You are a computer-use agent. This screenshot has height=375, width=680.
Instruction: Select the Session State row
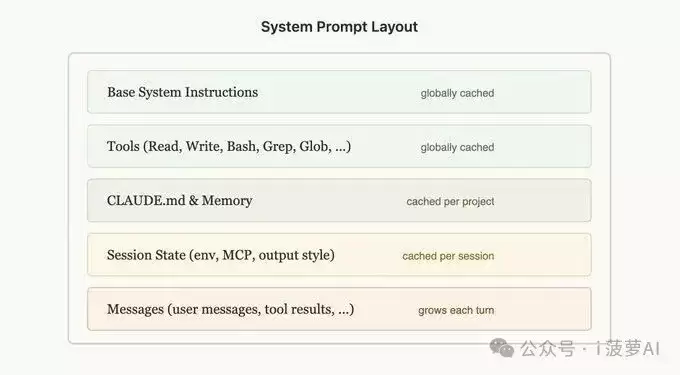tap(339, 255)
